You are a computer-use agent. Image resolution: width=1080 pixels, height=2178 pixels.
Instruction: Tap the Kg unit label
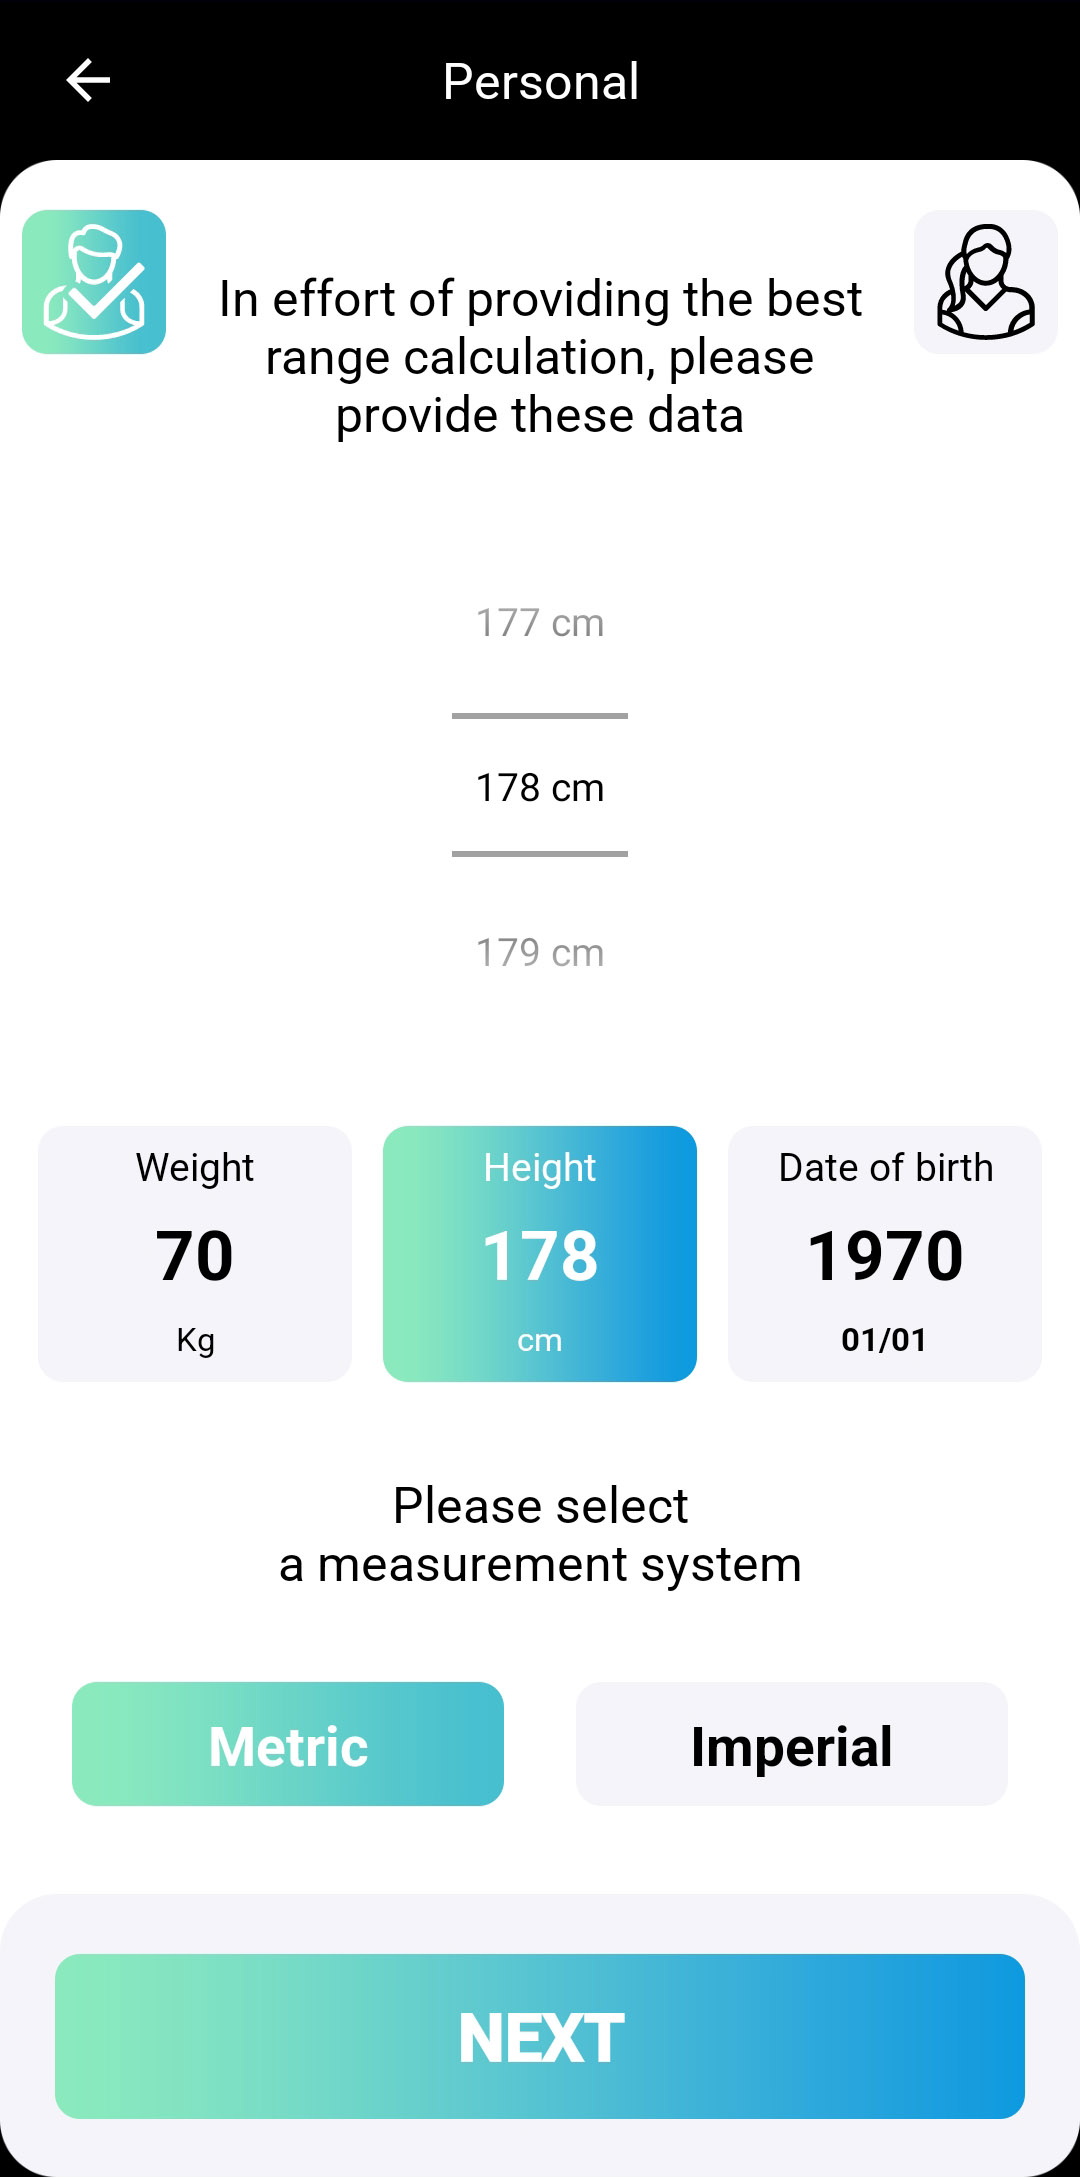tap(195, 1340)
